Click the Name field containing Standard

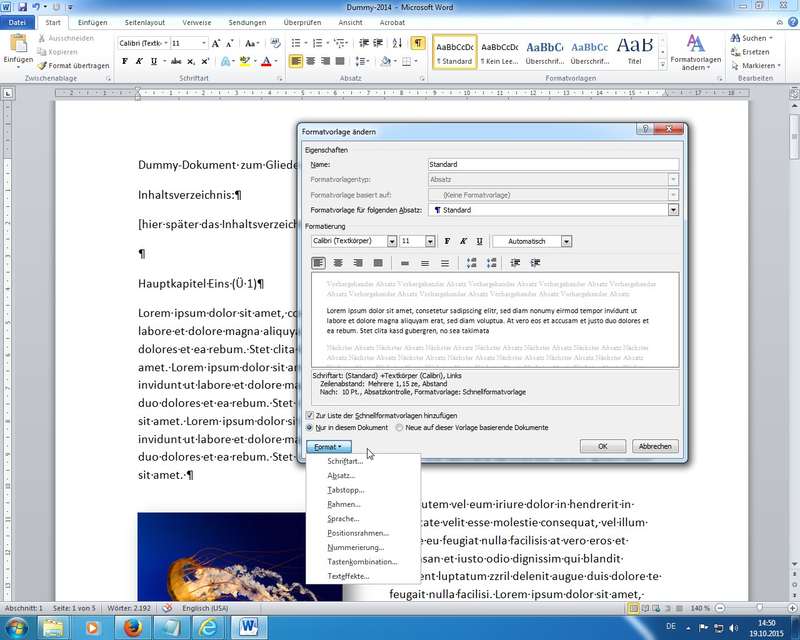[x=553, y=164]
